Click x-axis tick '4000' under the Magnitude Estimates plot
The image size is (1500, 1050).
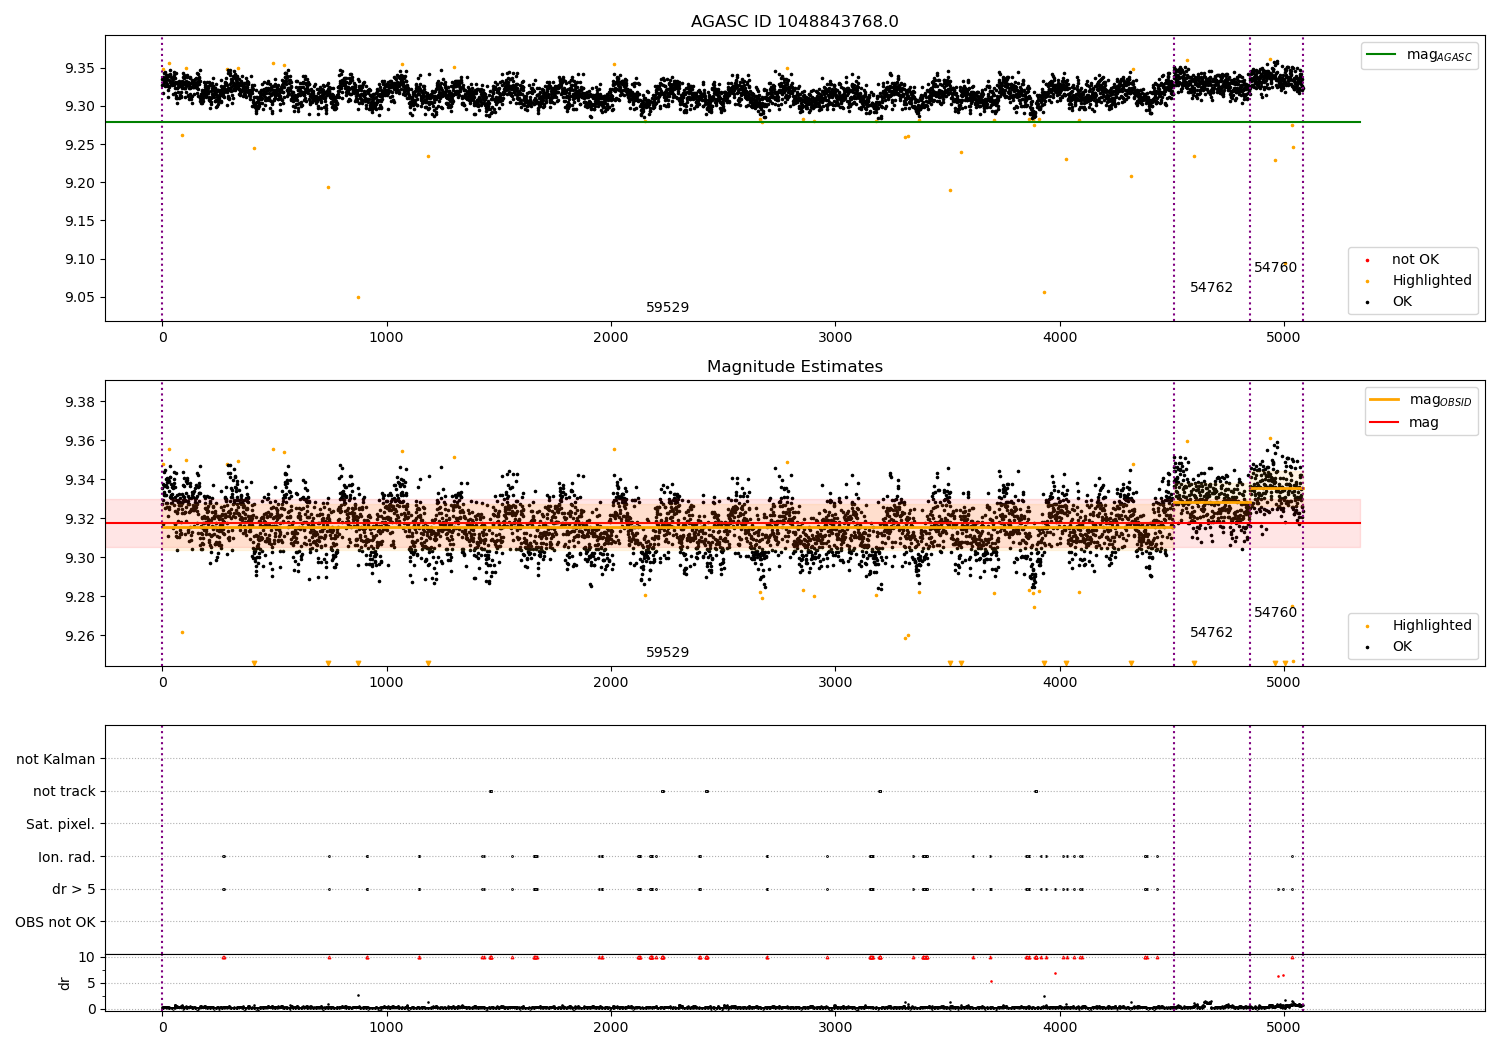pyautogui.click(x=1059, y=682)
